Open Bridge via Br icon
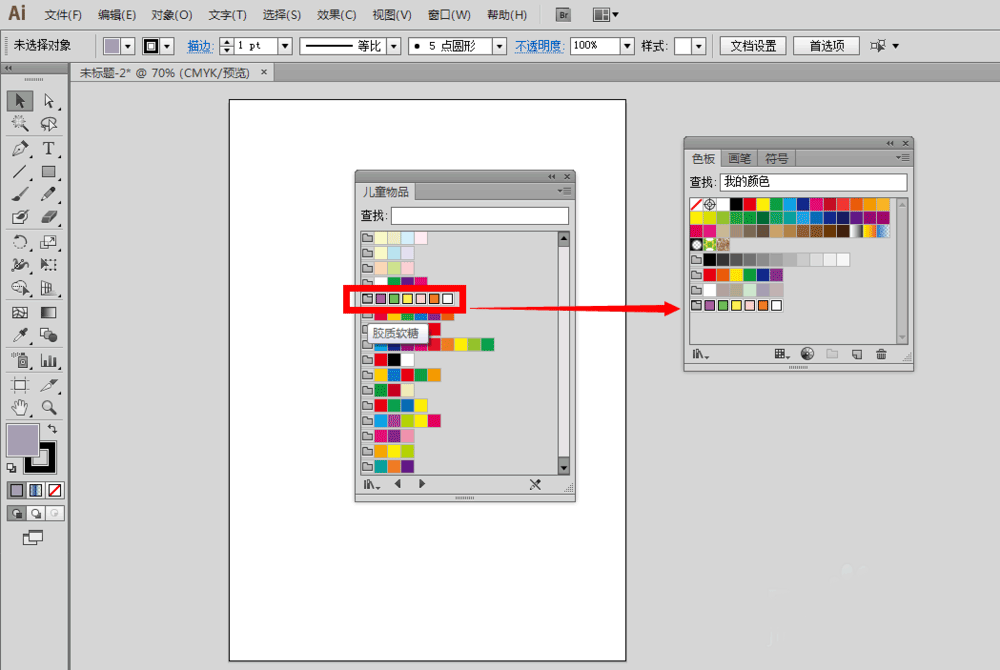Image resolution: width=1000 pixels, height=670 pixels. tap(562, 15)
